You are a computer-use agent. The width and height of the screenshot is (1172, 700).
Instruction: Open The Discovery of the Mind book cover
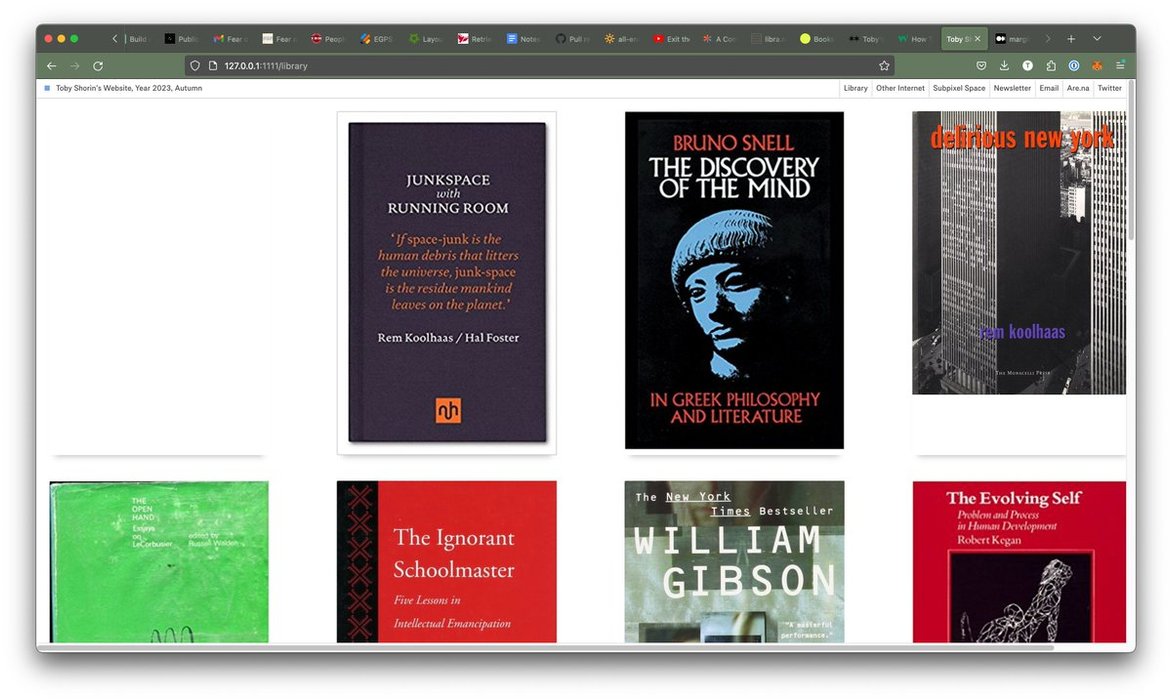pos(734,280)
